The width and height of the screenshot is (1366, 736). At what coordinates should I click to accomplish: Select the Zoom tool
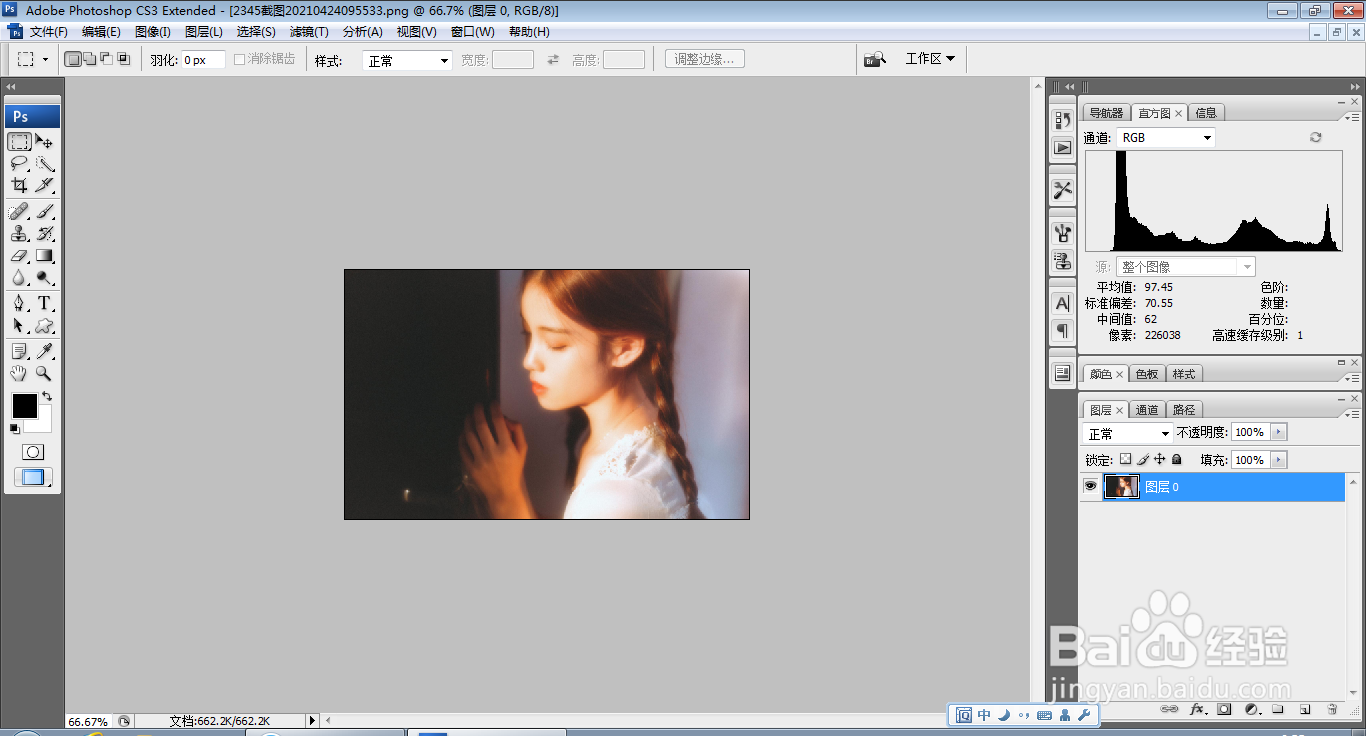(x=44, y=373)
